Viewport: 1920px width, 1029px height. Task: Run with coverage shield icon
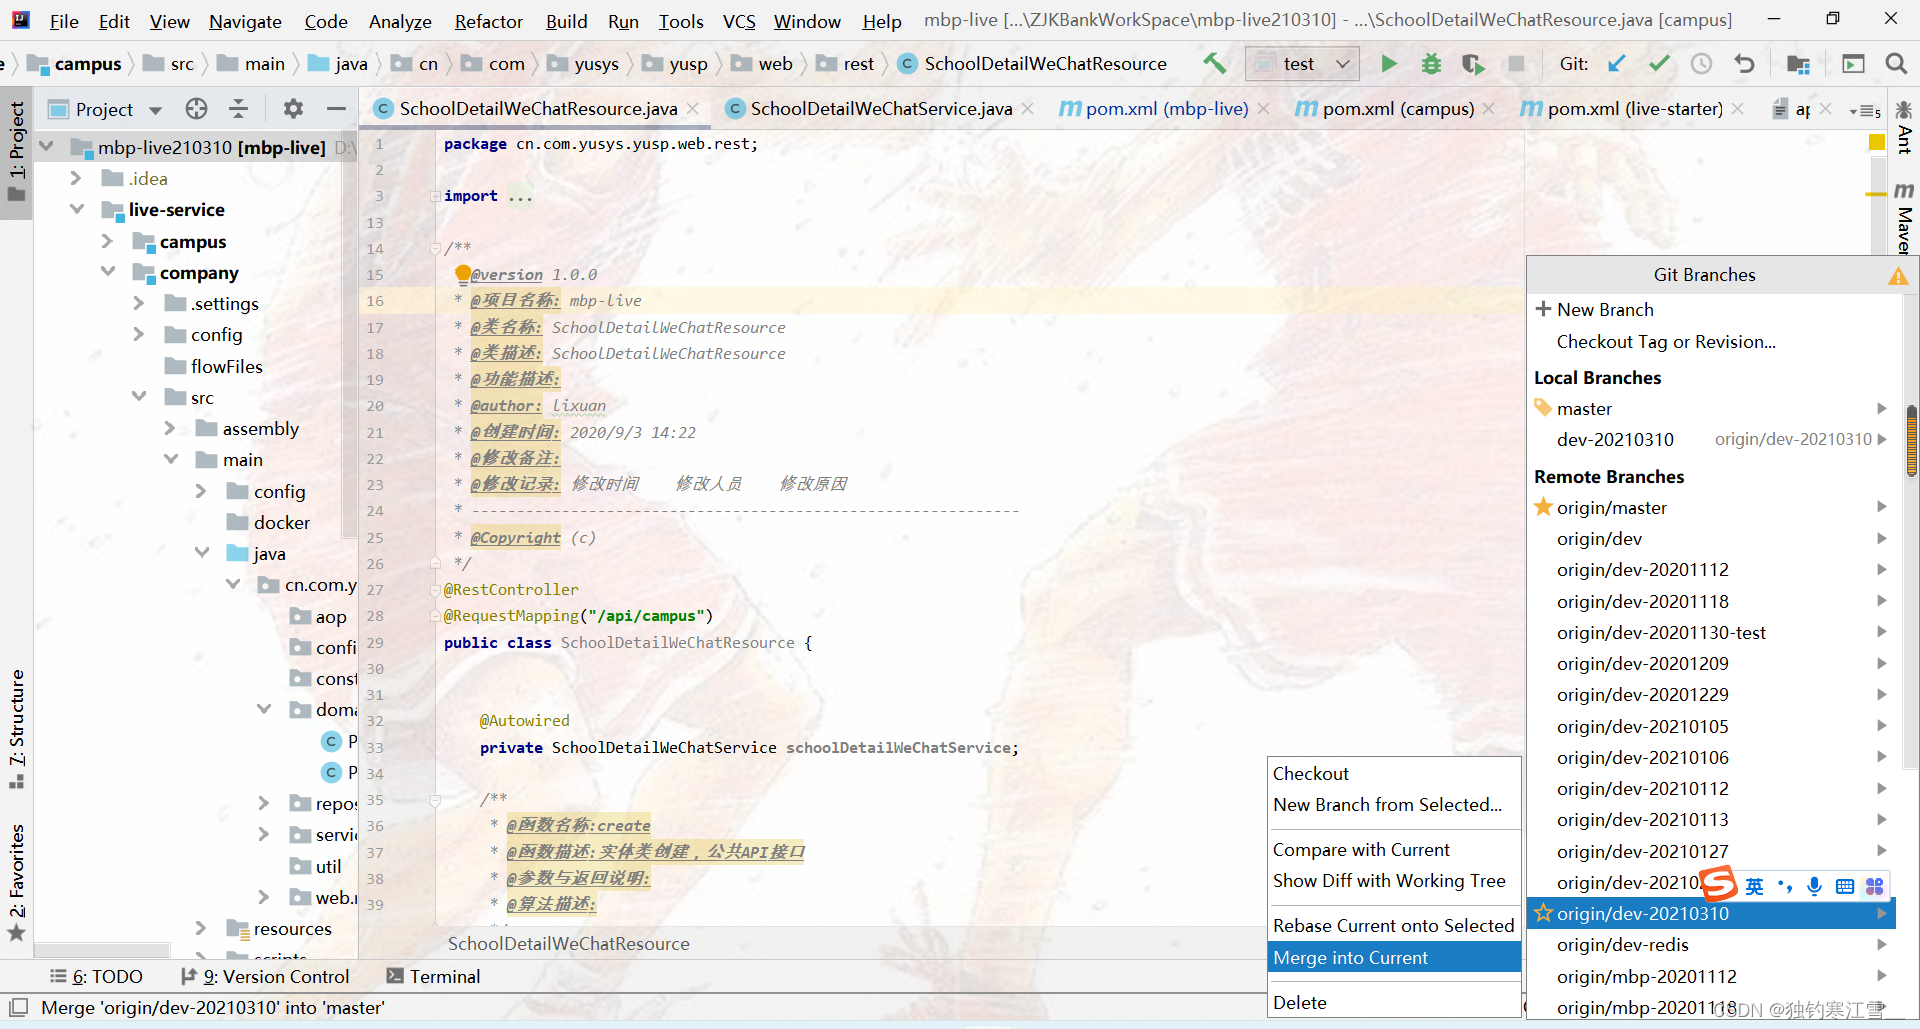point(1473,64)
